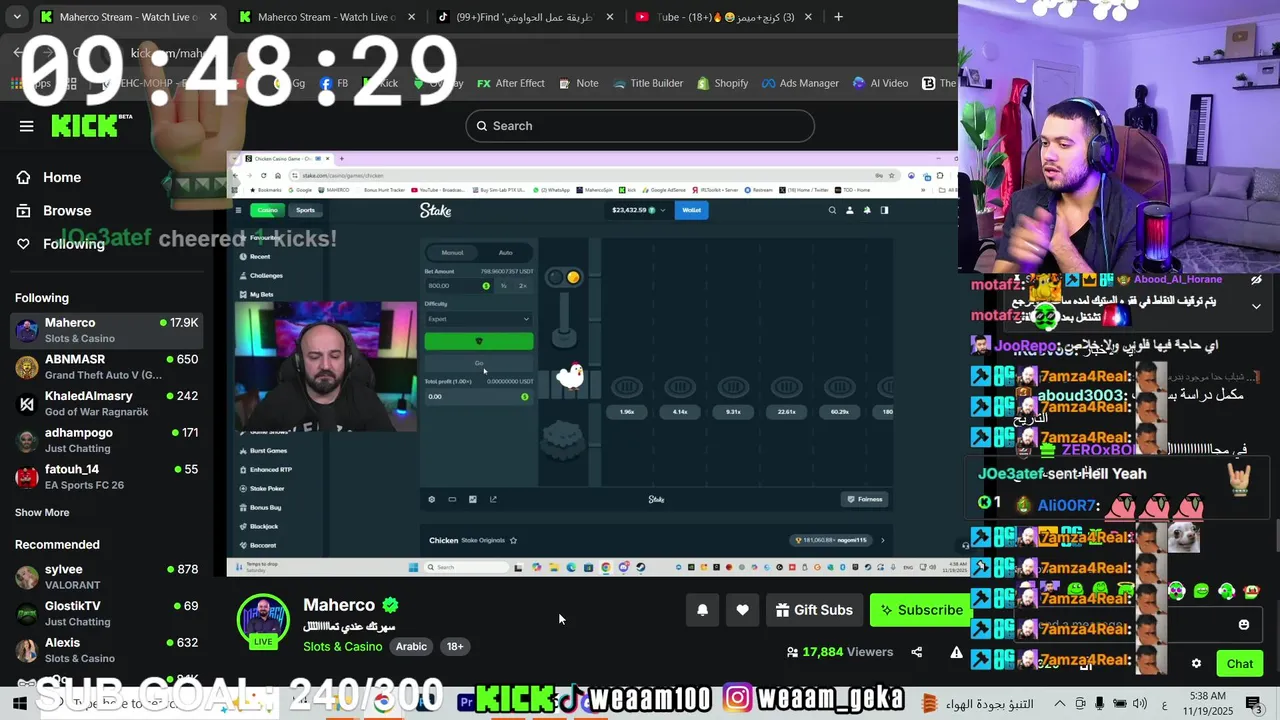Open the FB bookmark

click(x=334, y=83)
